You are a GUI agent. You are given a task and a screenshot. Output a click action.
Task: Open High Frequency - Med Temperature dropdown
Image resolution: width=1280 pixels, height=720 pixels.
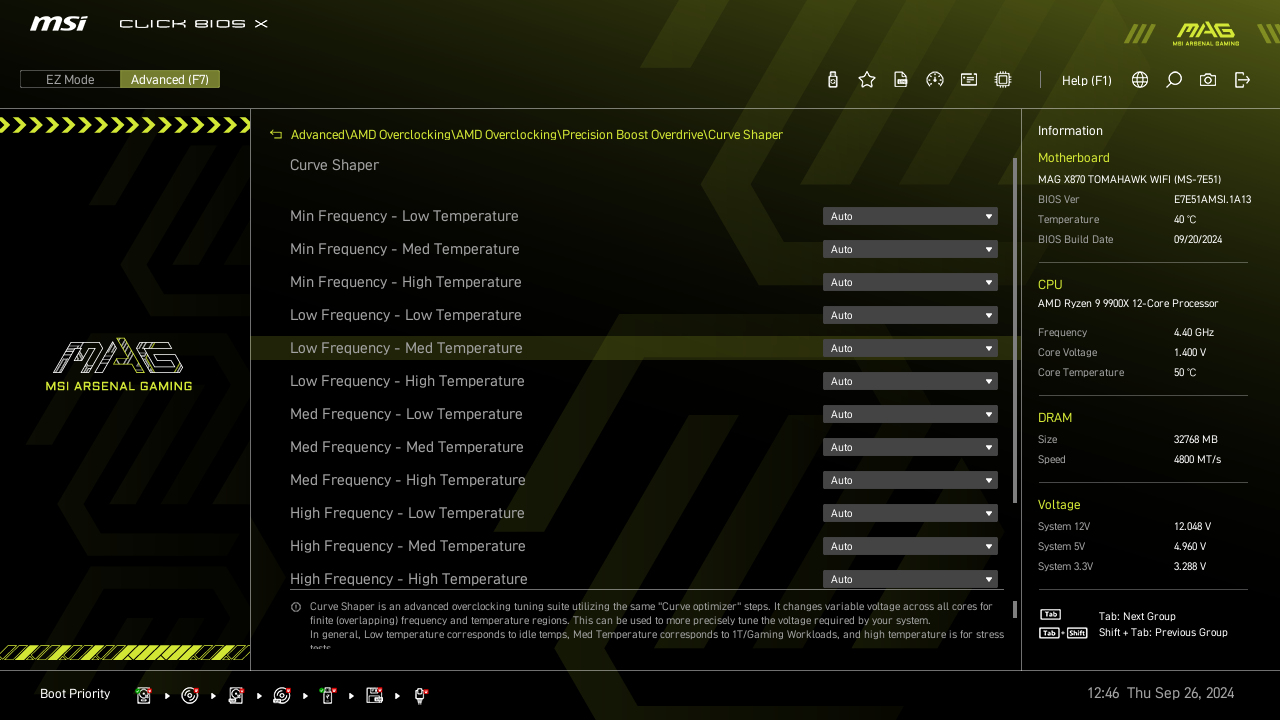[x=910, y=546]
